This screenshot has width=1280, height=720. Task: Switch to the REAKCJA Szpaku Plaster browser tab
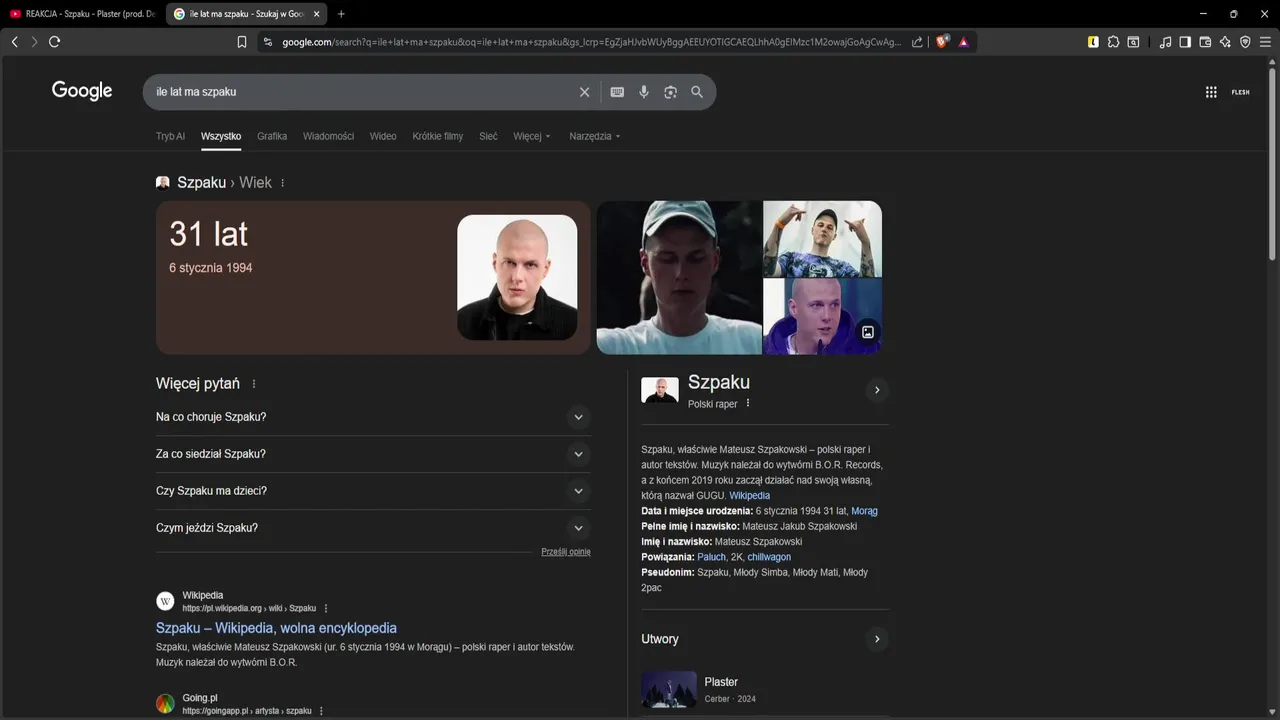82,14
